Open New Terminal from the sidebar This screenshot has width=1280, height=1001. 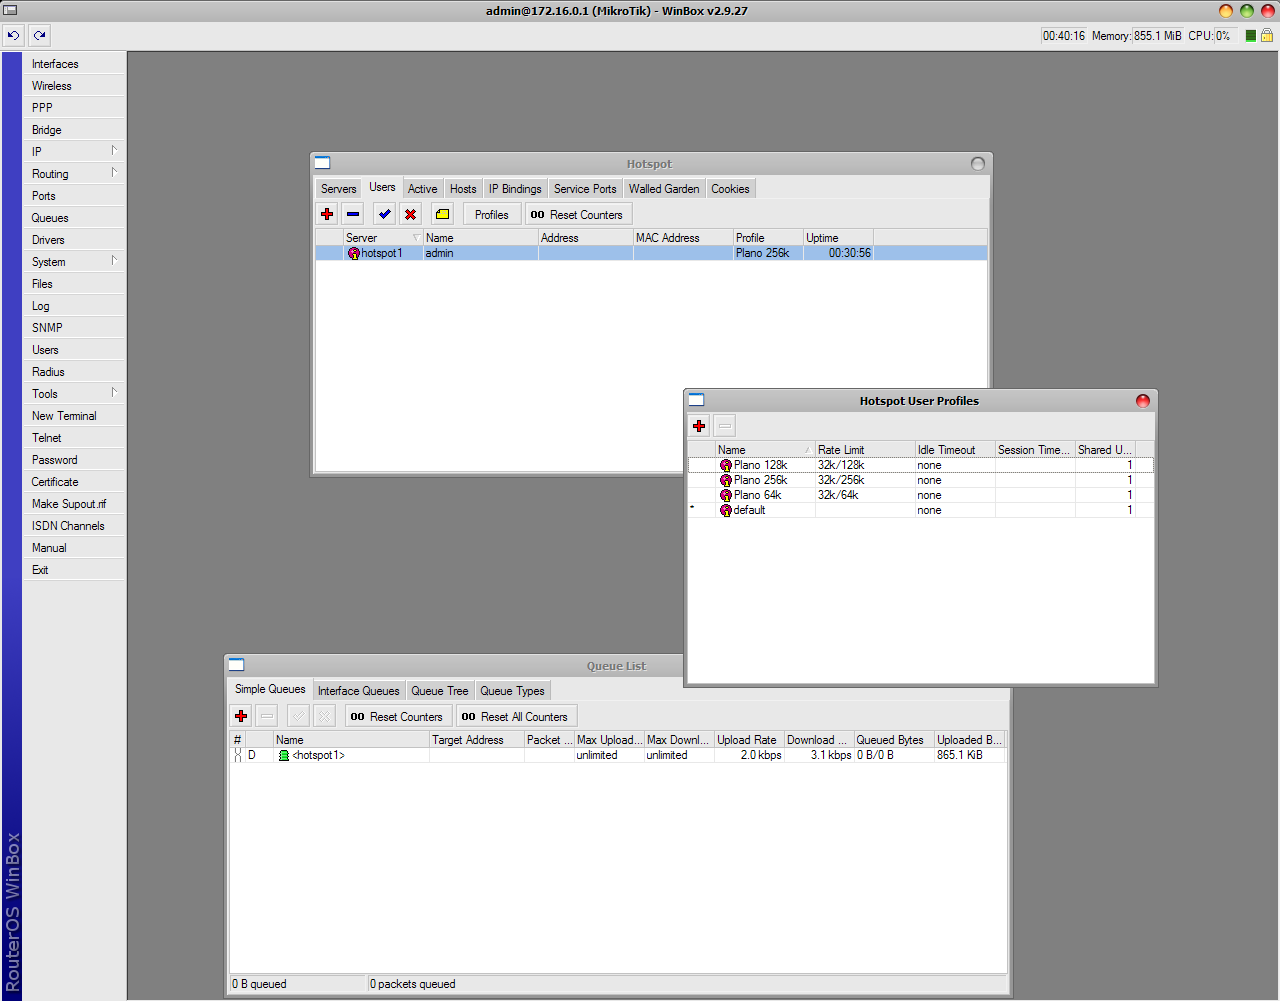pyautogui.click(x=74, y=416)
